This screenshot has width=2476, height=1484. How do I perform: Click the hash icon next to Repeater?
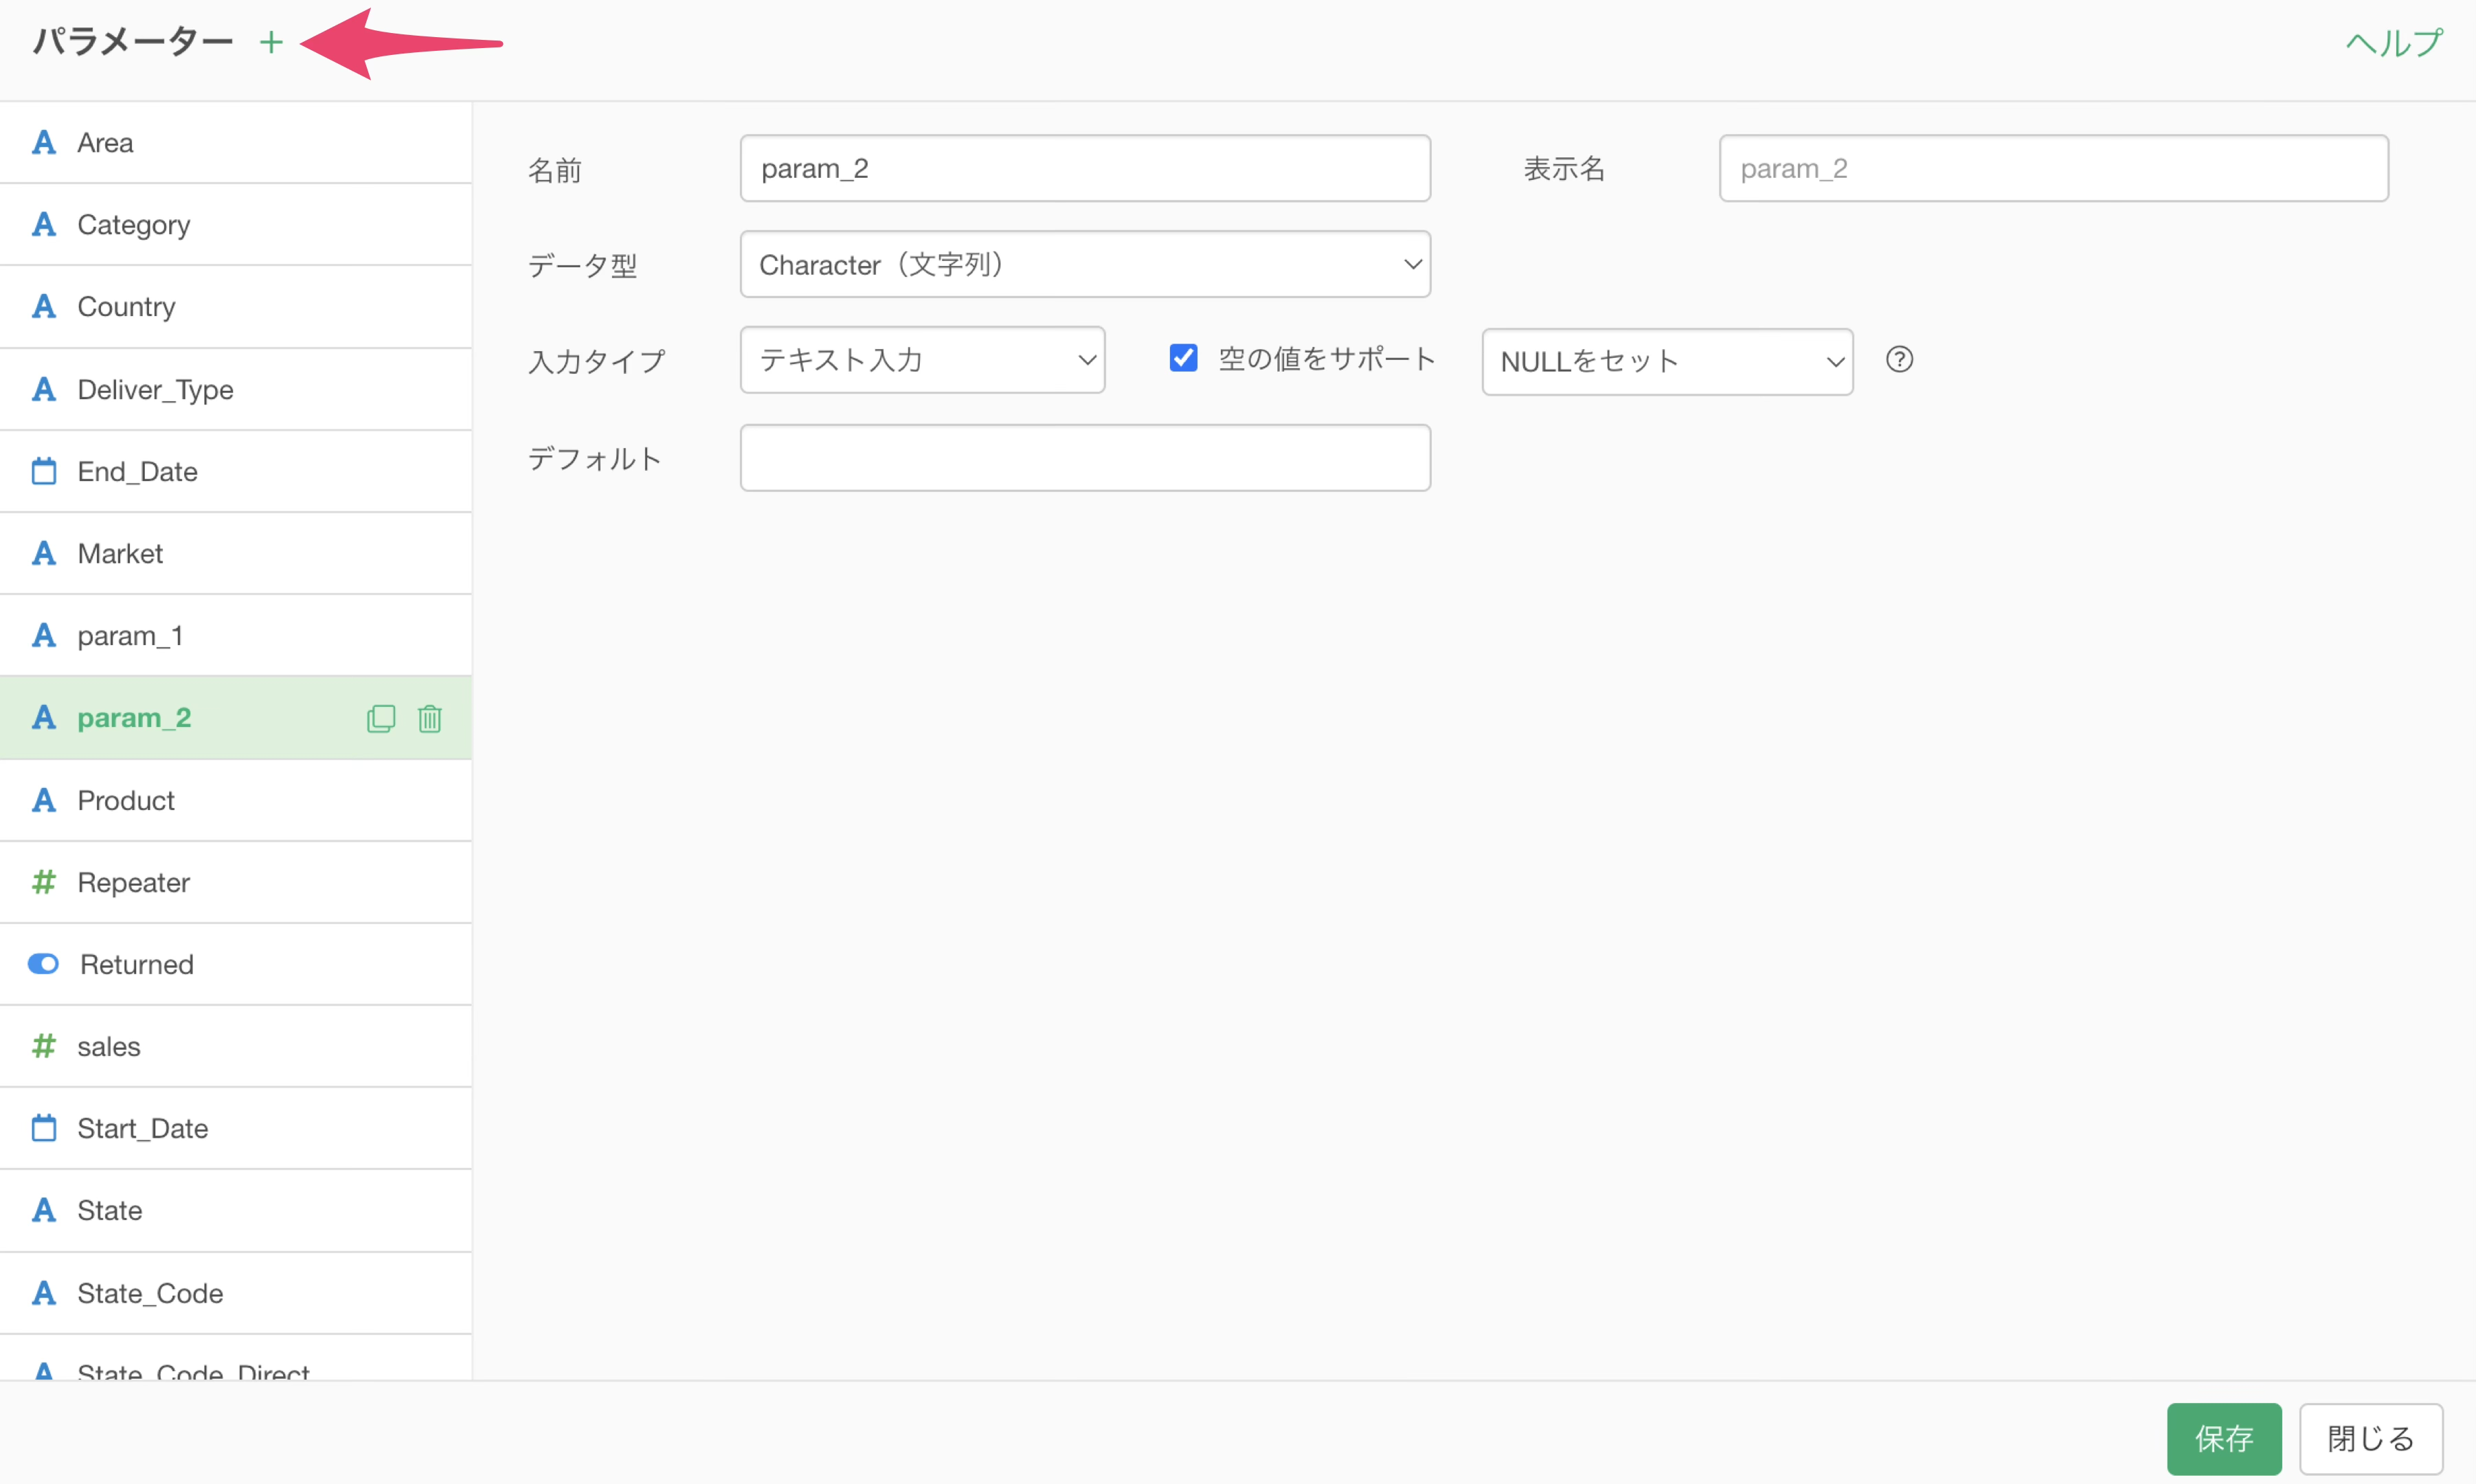[x=44, y=882]
